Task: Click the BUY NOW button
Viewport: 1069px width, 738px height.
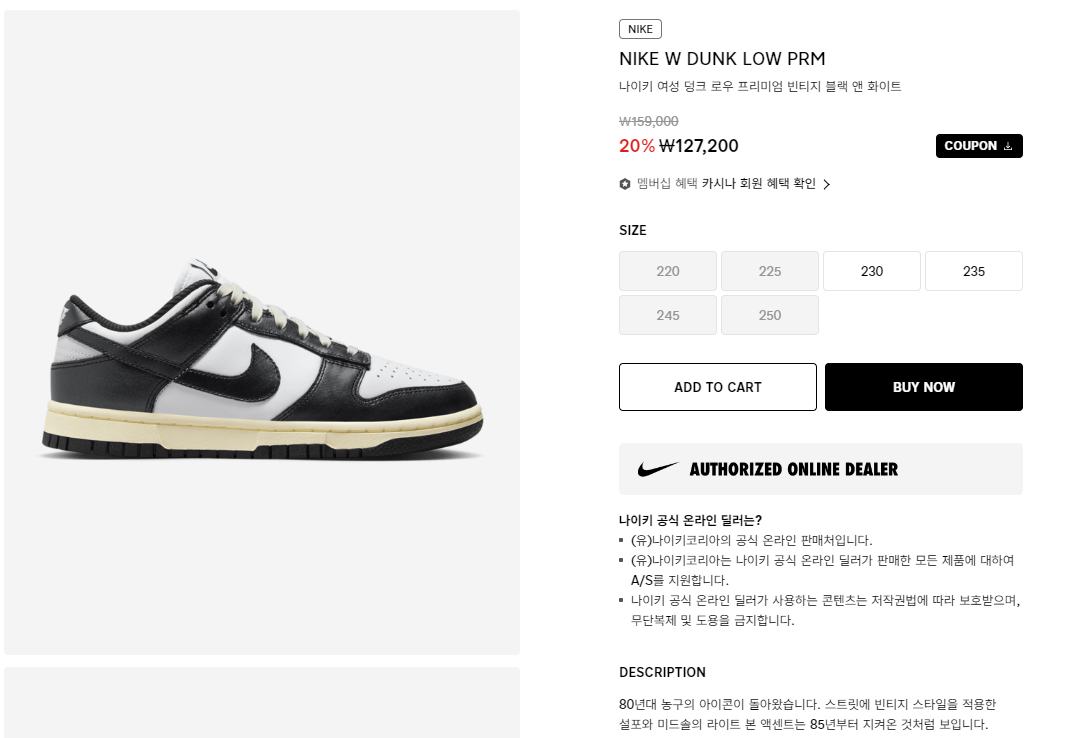Action: click(x=923, y=387)
